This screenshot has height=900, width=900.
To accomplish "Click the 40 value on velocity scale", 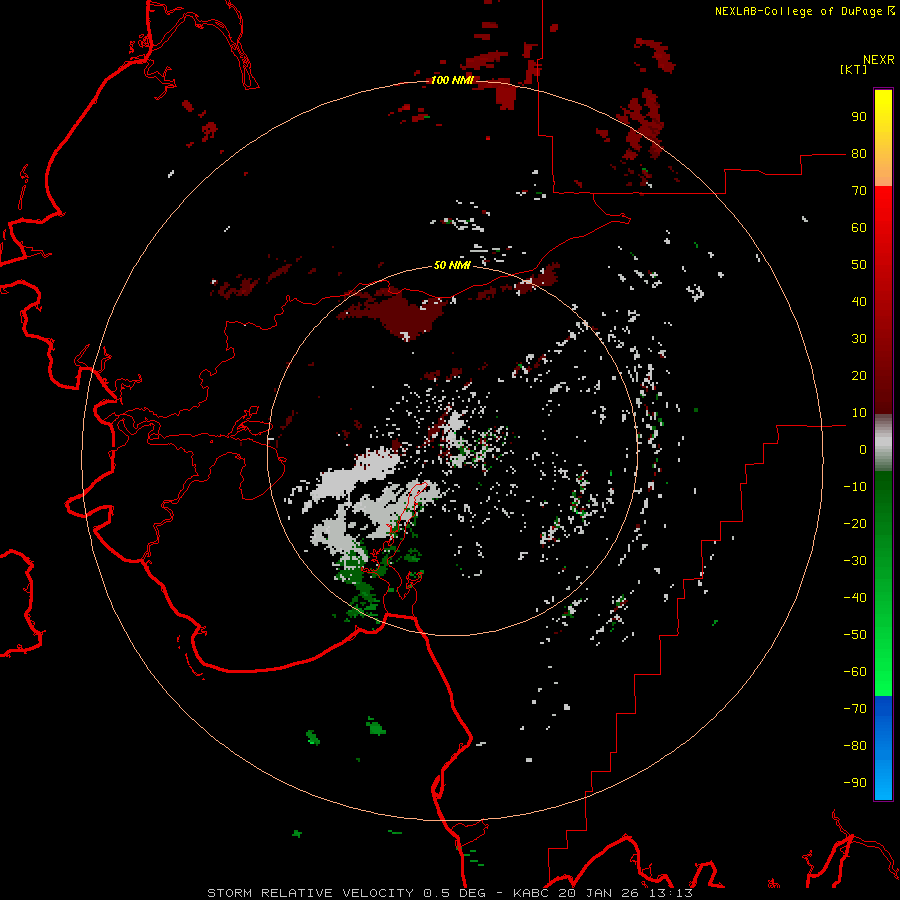I will tap(859, 302).
